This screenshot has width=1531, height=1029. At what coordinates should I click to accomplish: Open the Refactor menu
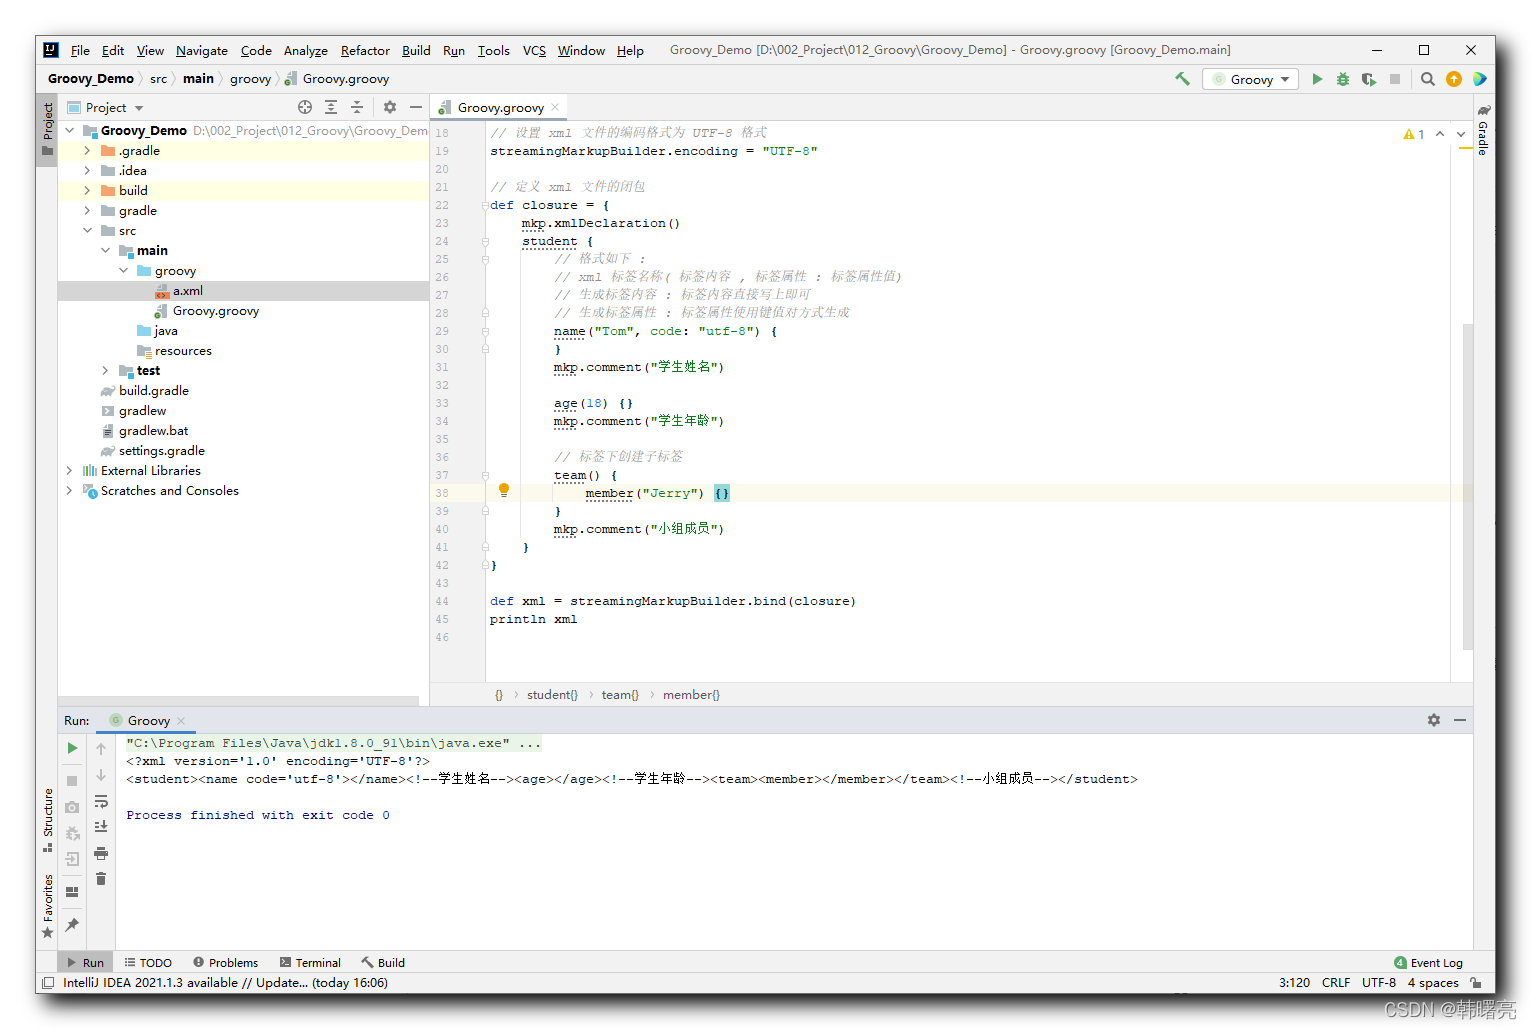coord(365,50)
